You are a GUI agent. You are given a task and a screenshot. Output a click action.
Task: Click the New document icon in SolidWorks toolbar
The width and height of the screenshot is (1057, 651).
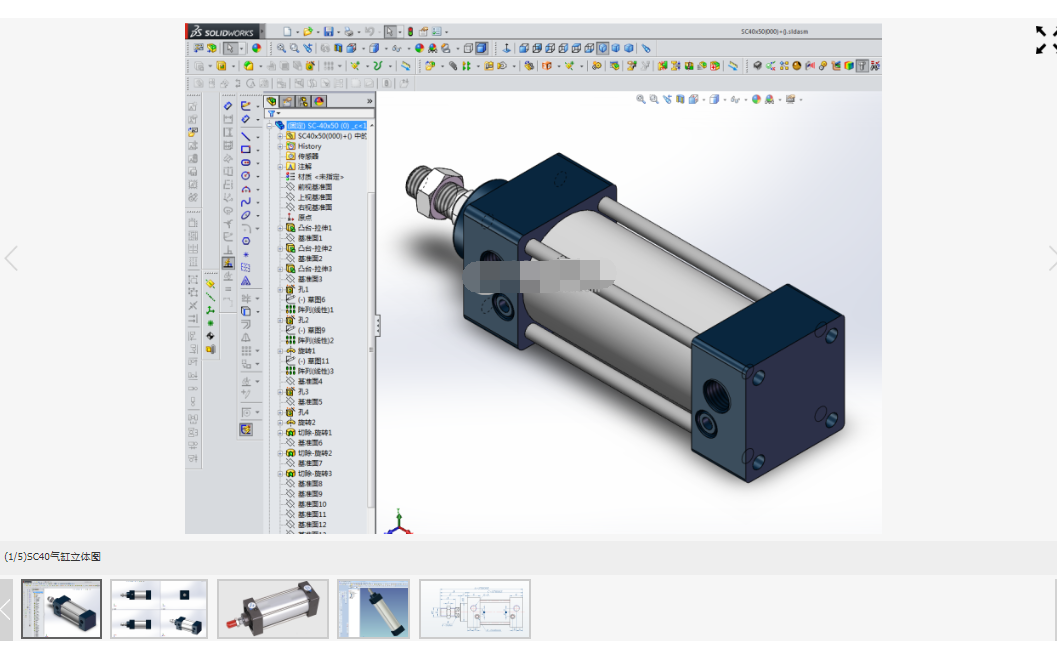[286, 32]
